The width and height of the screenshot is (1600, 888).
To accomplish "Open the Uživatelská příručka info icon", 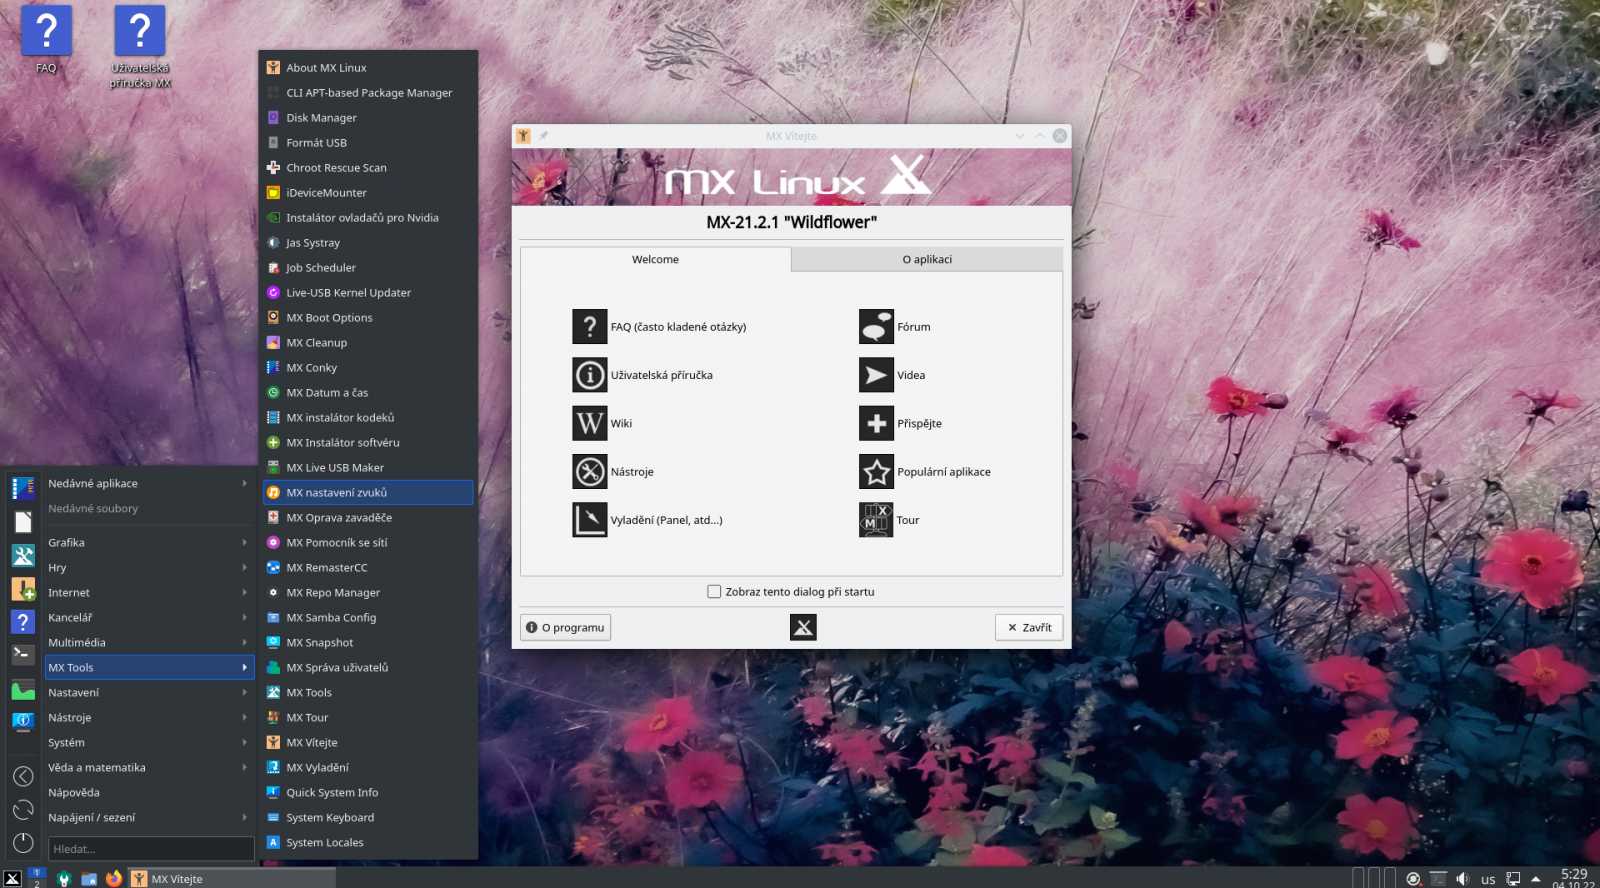I will click(589, 375).
